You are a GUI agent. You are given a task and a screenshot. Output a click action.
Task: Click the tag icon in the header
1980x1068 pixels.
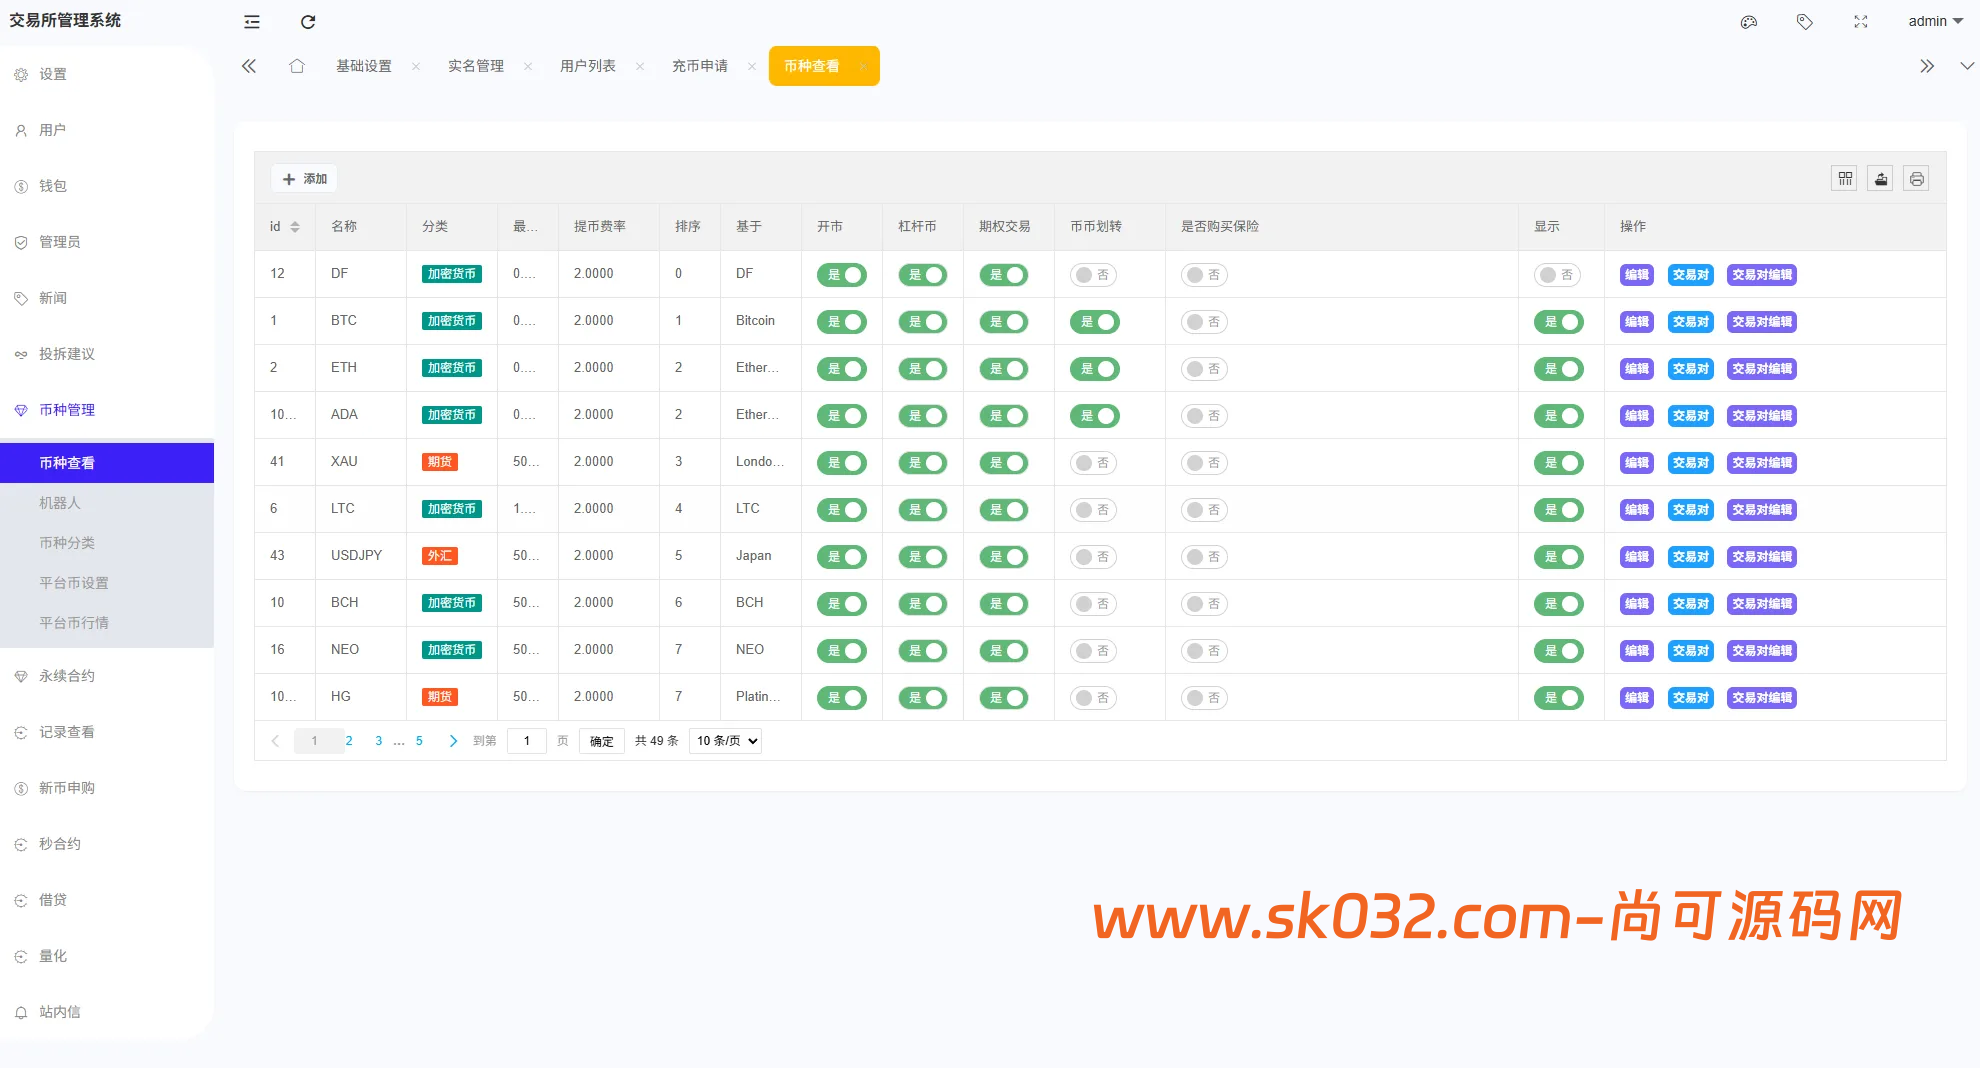pyautogui.click(x=1805, y=22)
